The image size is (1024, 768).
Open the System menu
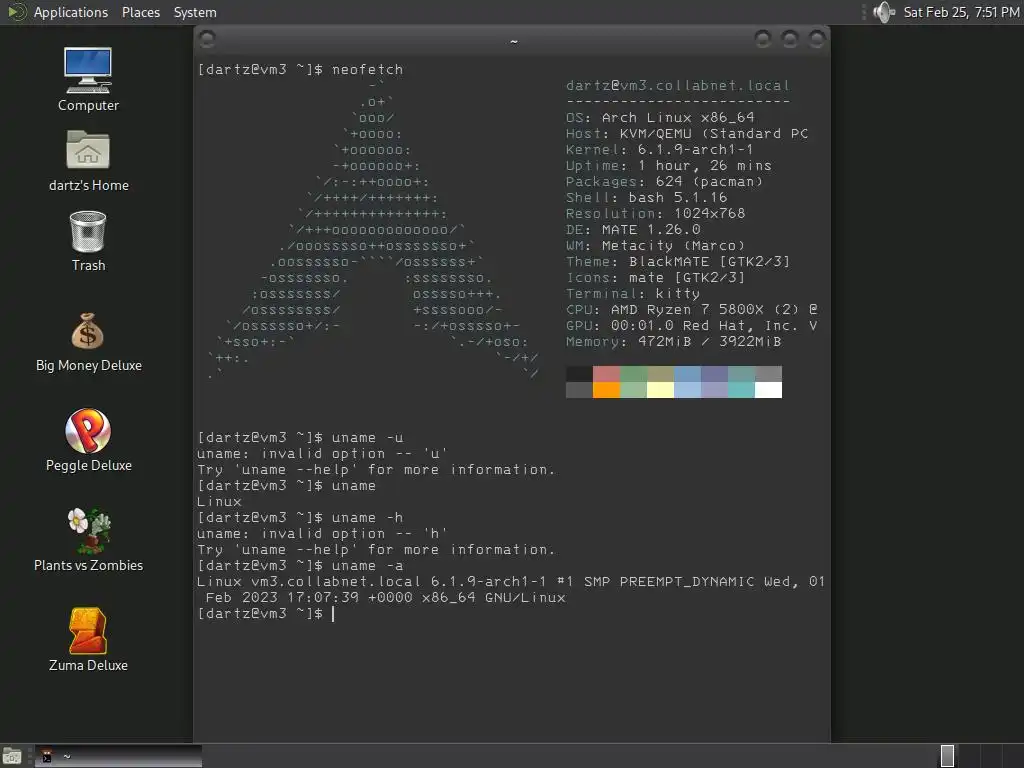click(195, 12)
